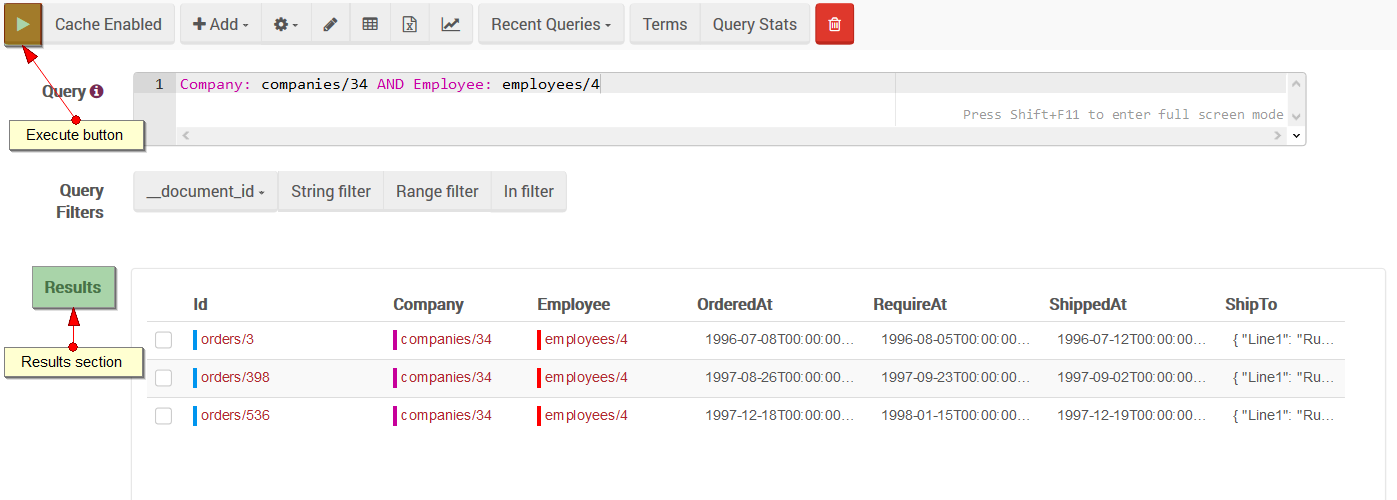Open the Add dropdown
Viewport: 1397px width, 500px height.
220,24
